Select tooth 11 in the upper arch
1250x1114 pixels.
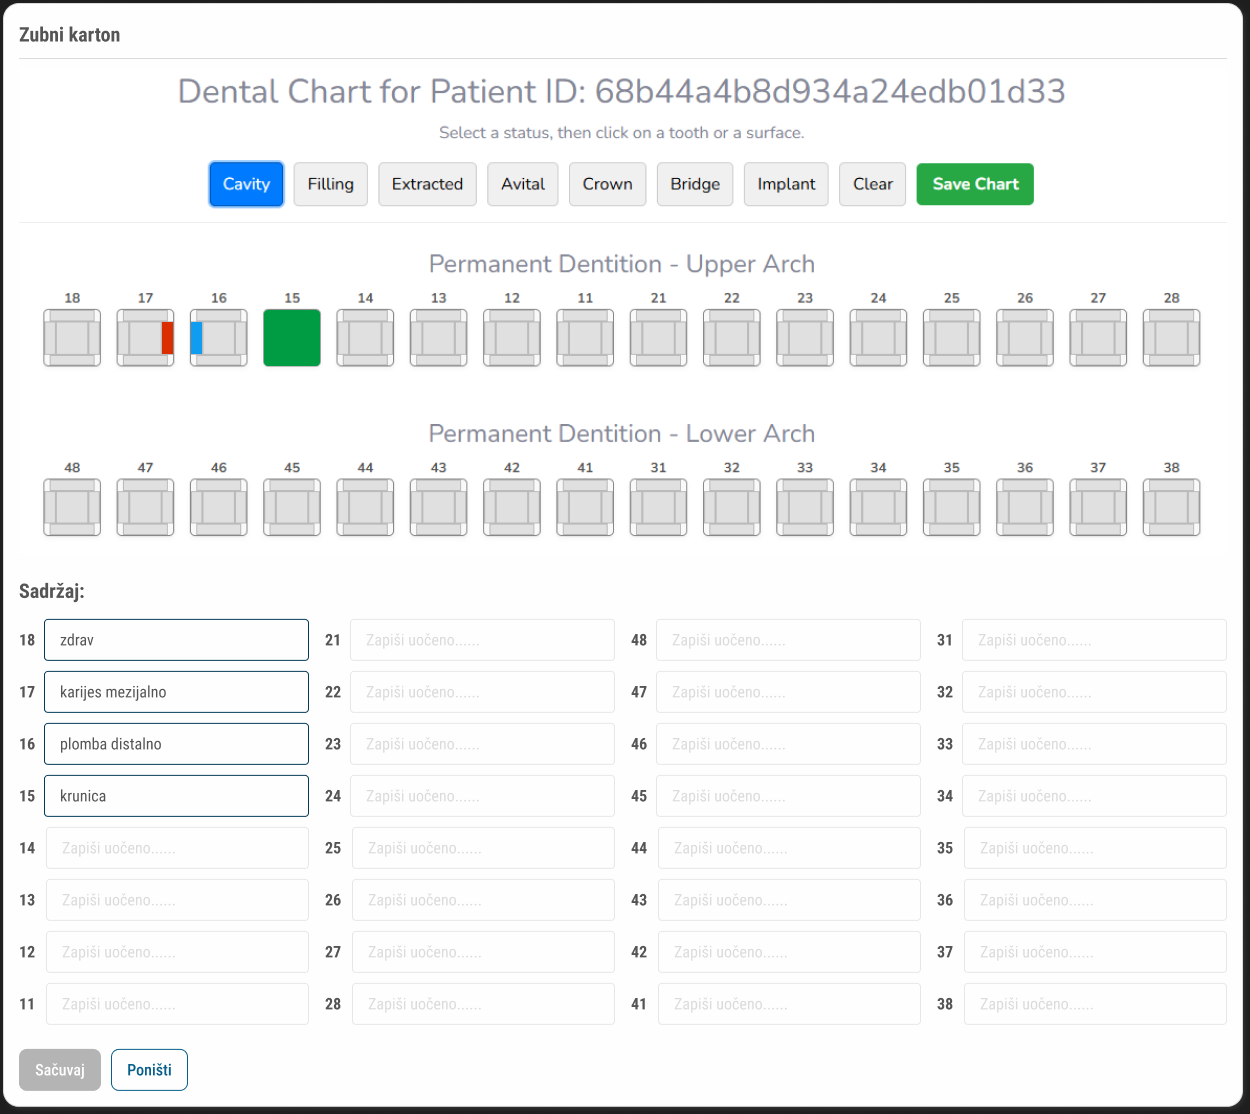(x=585, y=338)
